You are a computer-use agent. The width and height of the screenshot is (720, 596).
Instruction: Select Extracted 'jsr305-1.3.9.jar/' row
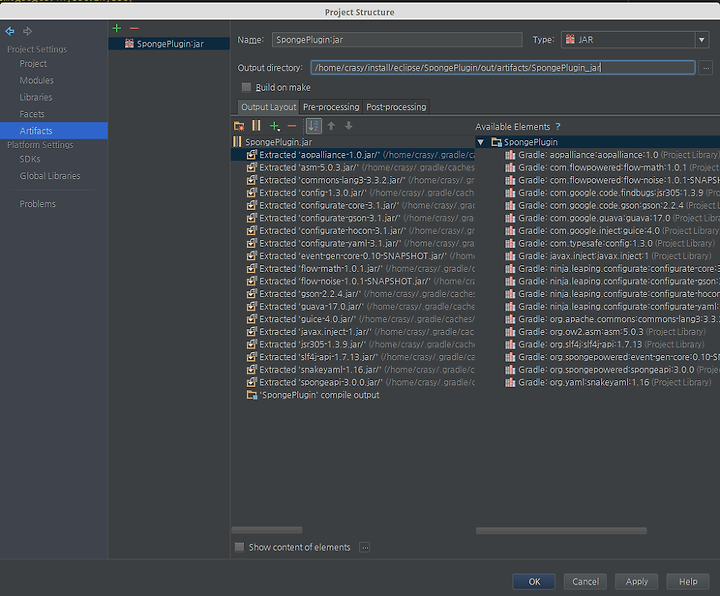(x=353, y=344)
